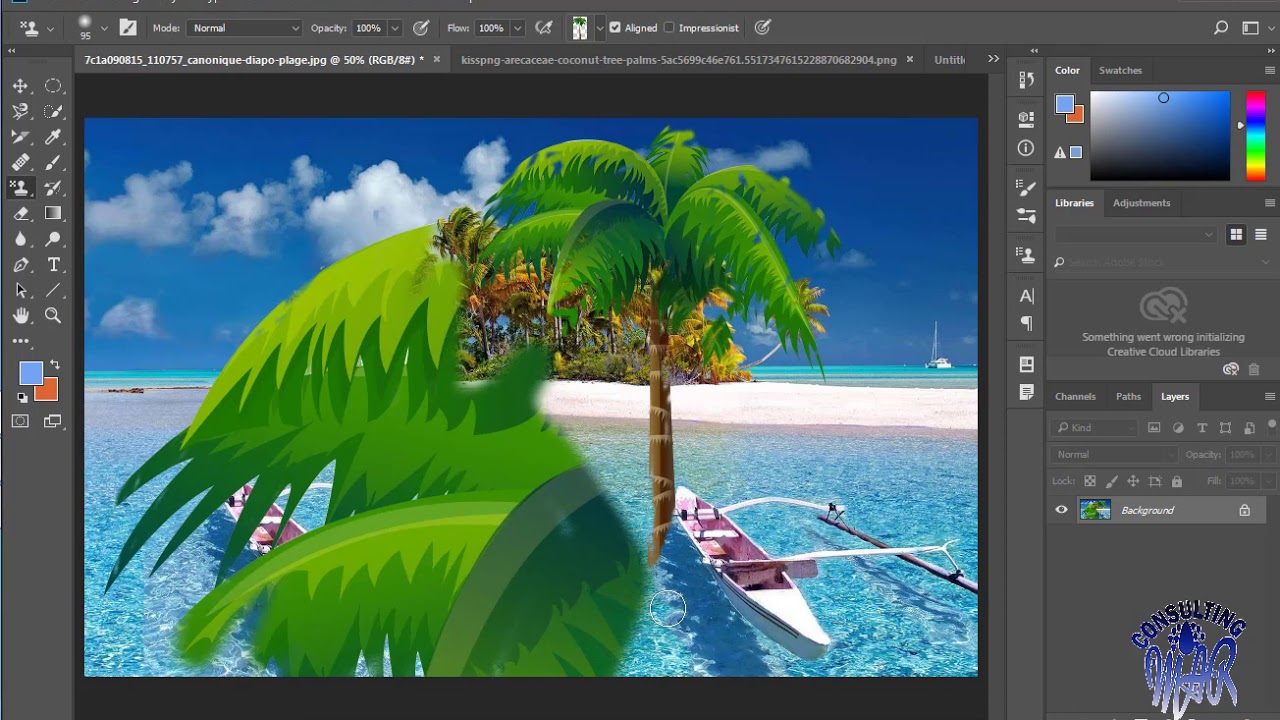The height and width of the screenshot is (720, 1280).
Task: Select the Gradient tool
Action: pos(53,214)
